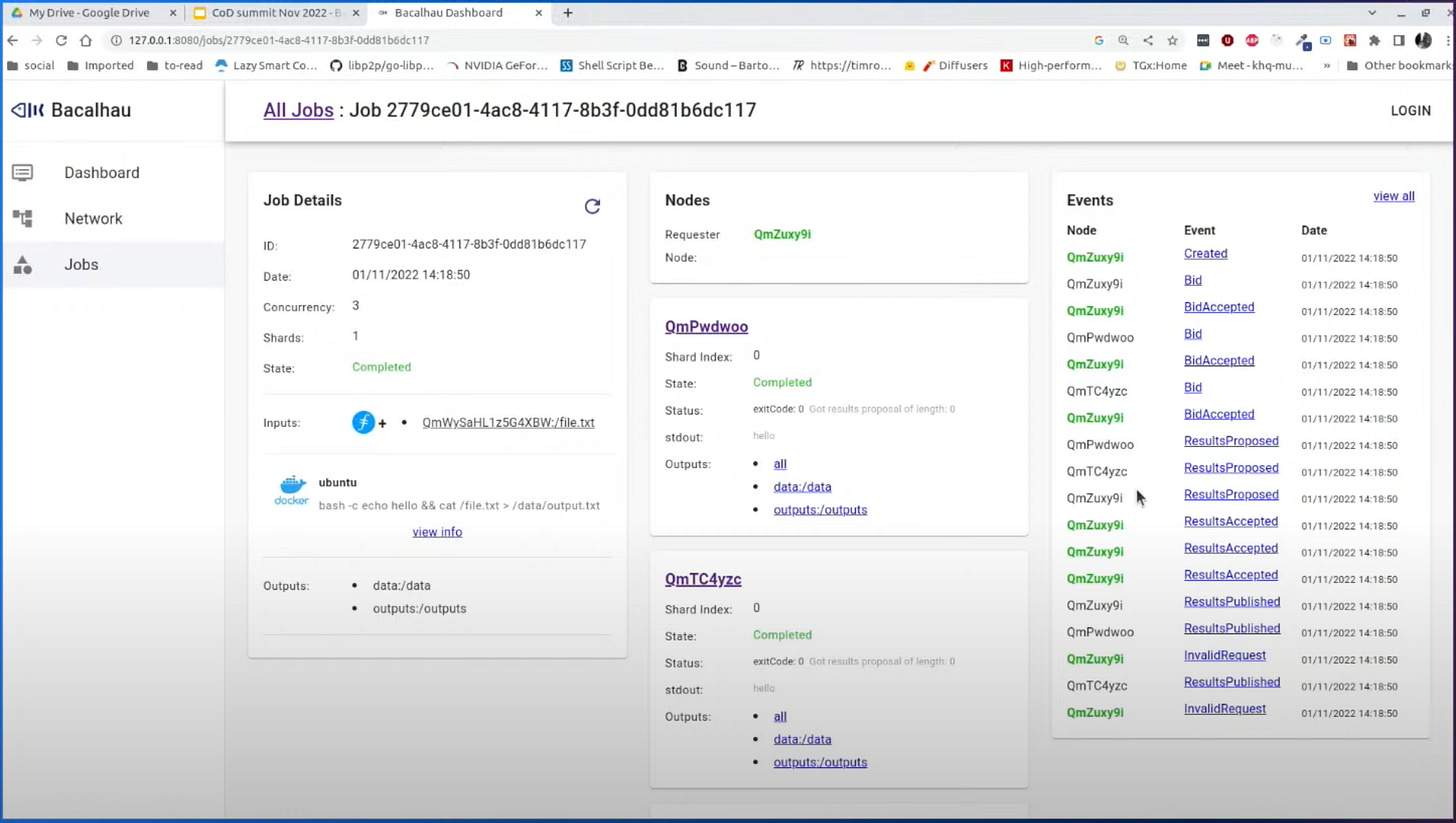This screenshot has height=823, width=1456.
Task: Click the Dashboard sidebar icon
Action: (x=22, y=172)
